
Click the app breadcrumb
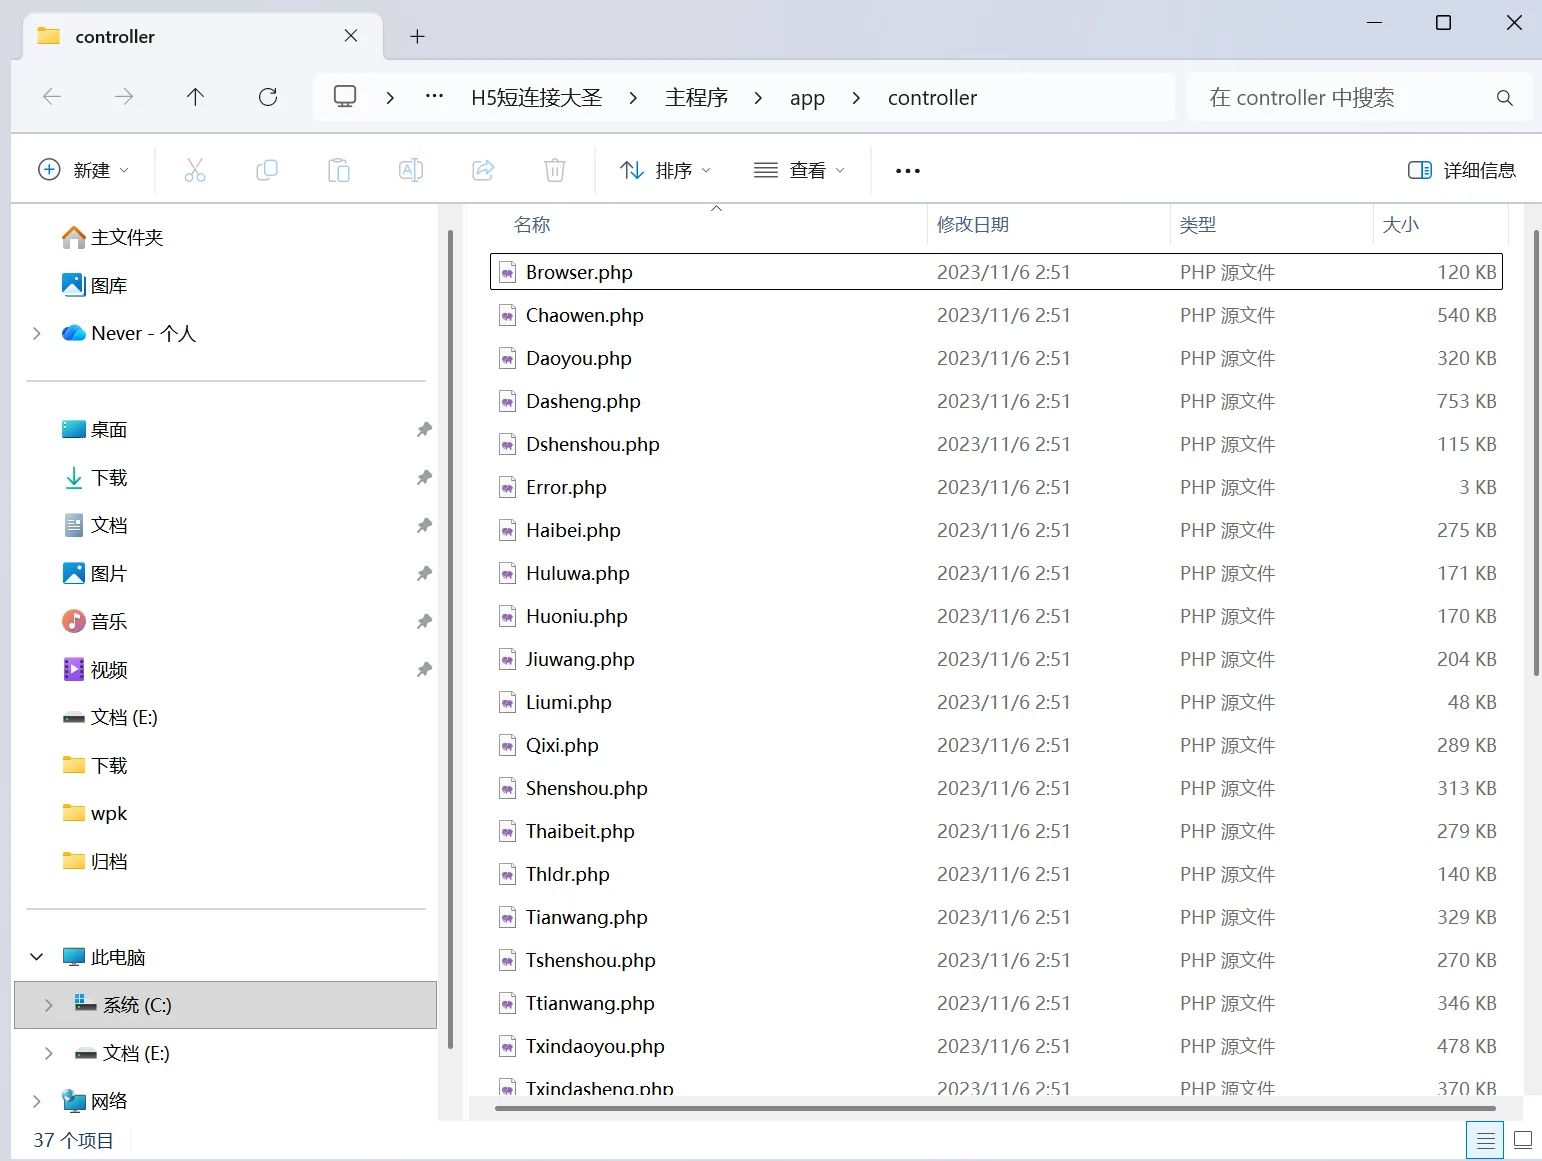[x=807, y=98]
